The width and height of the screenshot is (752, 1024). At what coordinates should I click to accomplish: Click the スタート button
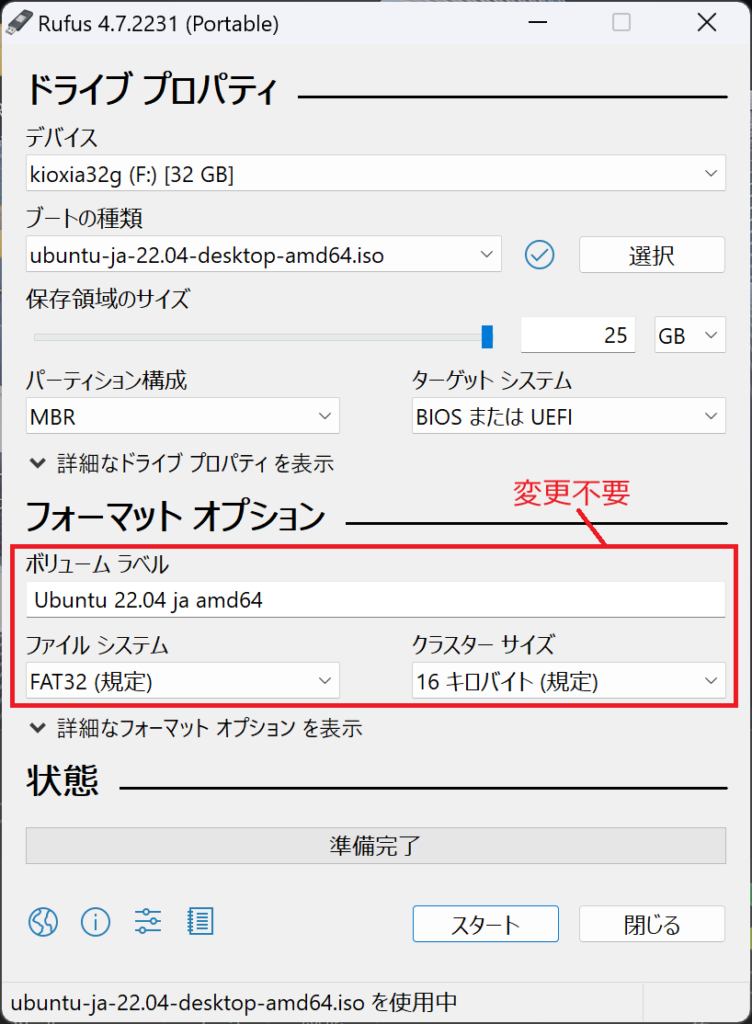pos(486,923)
